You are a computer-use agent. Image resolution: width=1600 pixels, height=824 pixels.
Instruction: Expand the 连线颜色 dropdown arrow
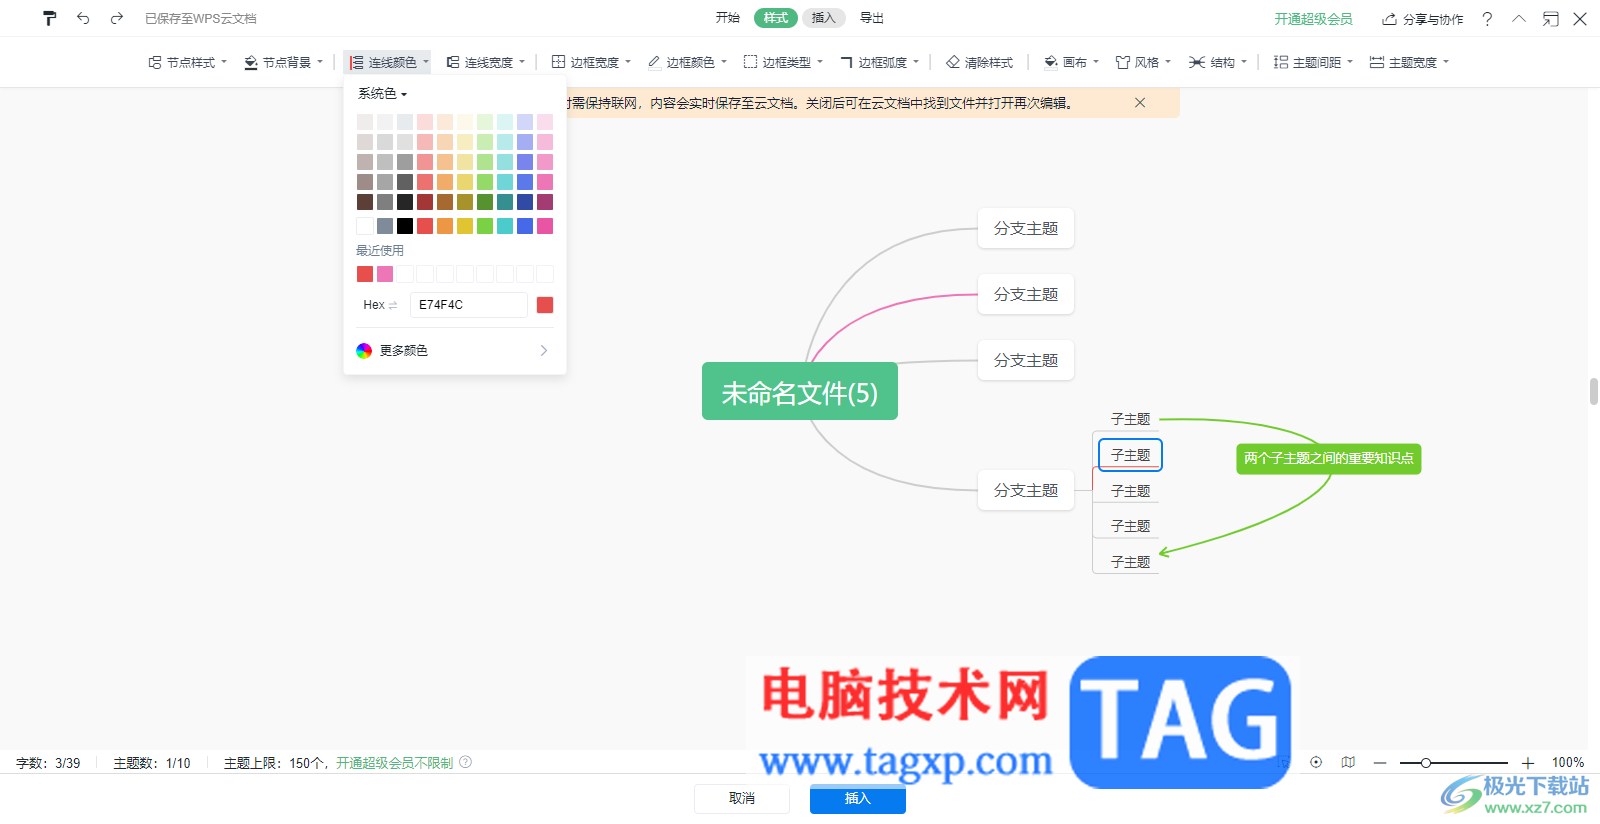[426, 62]
